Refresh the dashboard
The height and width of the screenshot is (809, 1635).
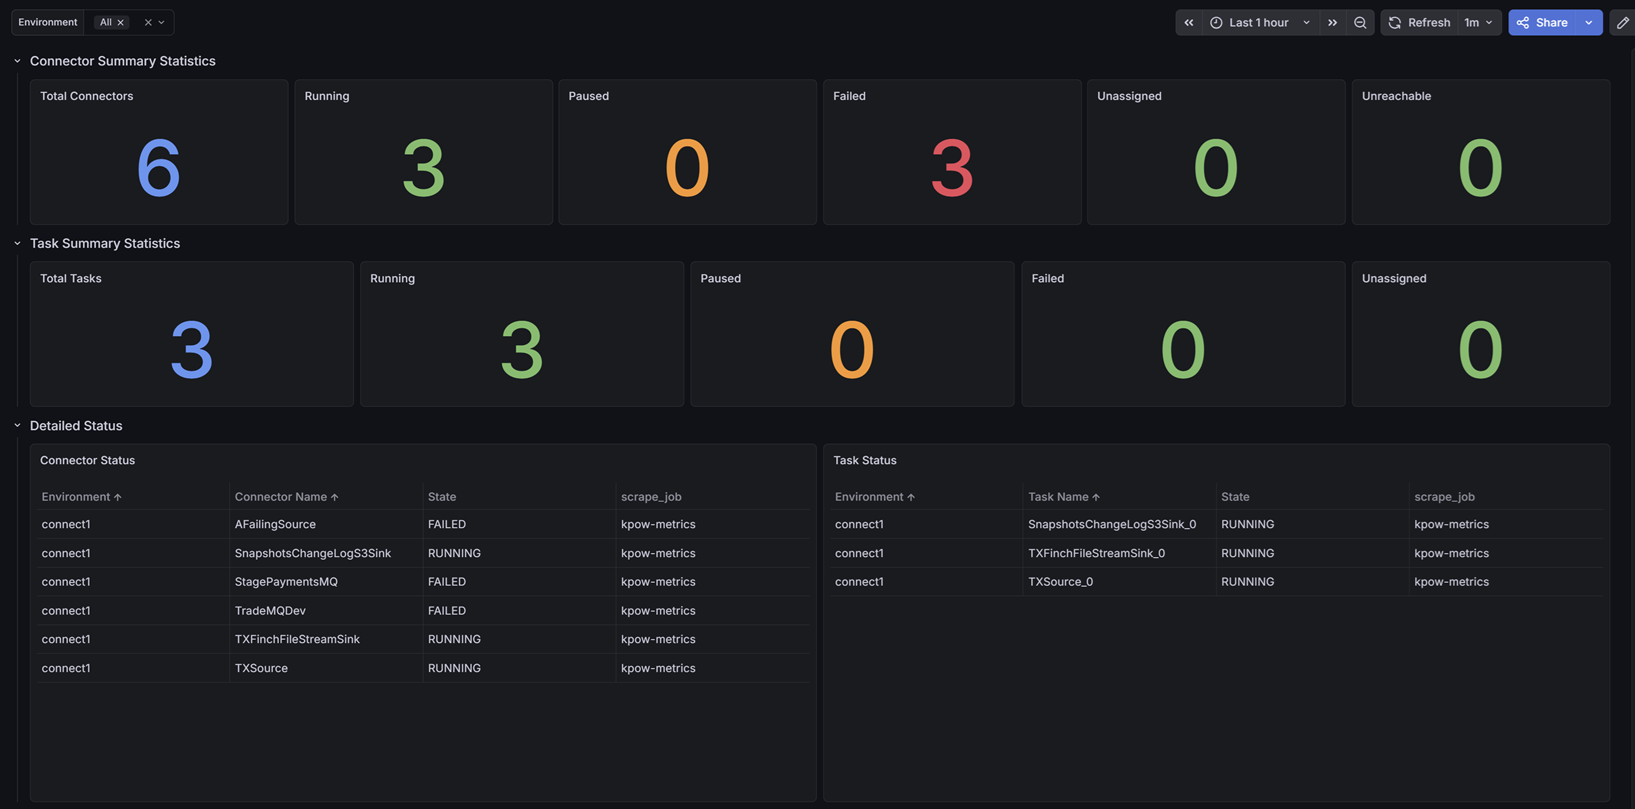(1419, 22)
